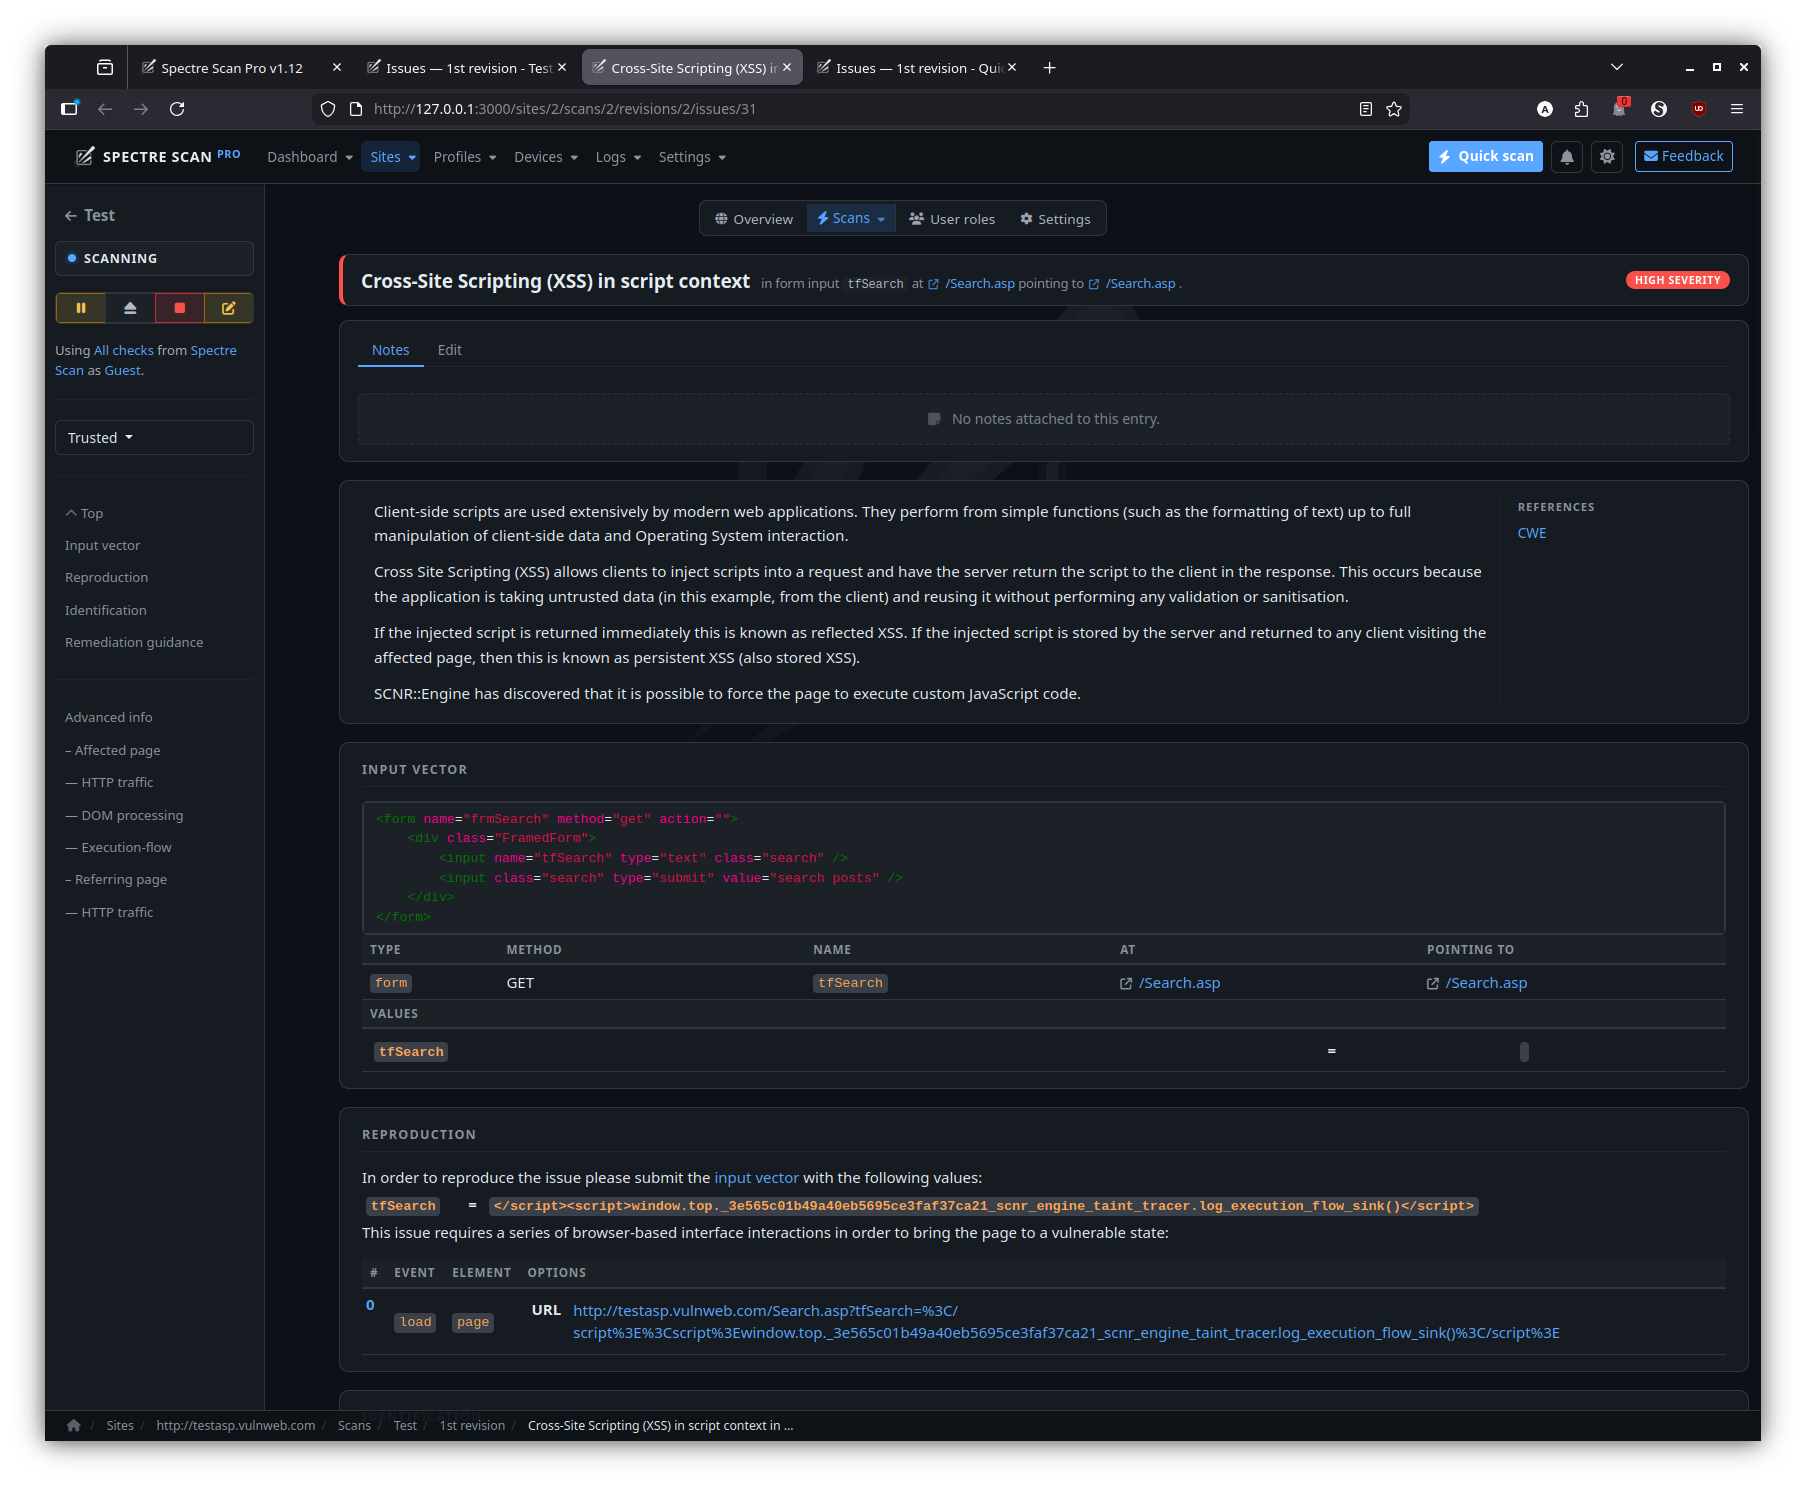This screenshot has width=1806, height=1486.
Task: Open the site Settings tab
Action: click(x=1055, y=219)
